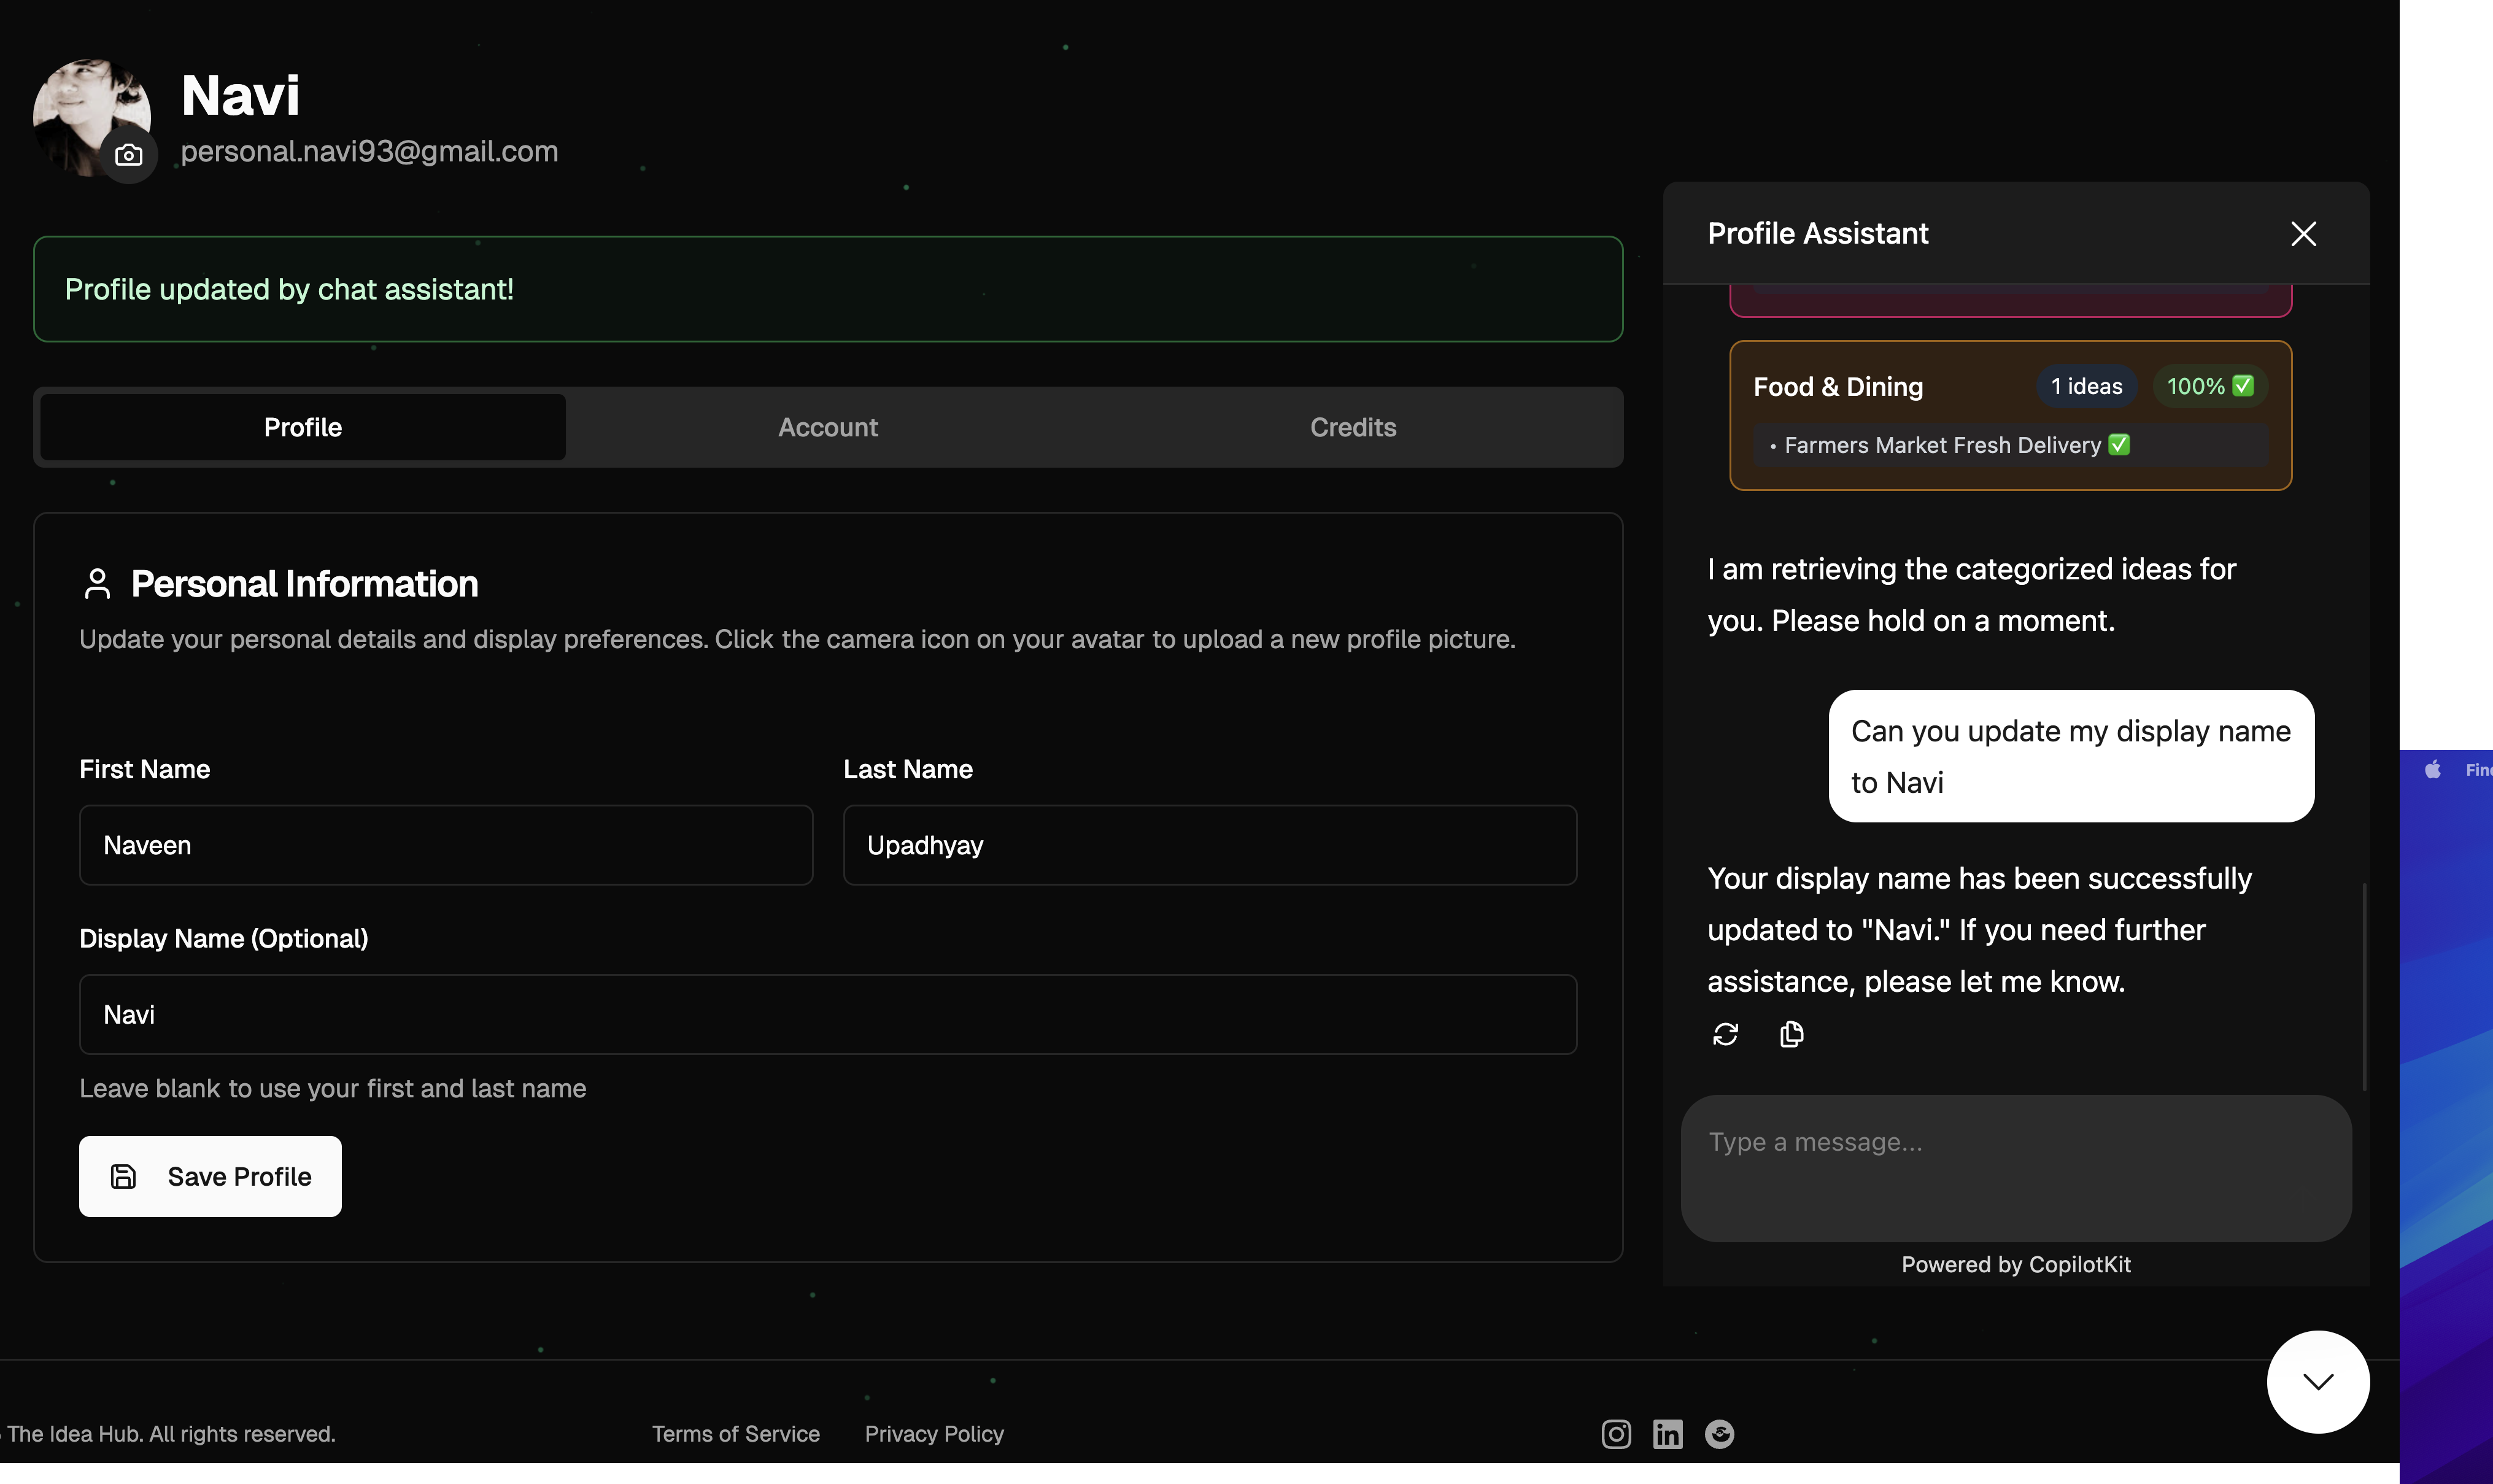Focus the First Name input field
Image resolution: width=2493 pixels, height=1484 pixels.
445,845
